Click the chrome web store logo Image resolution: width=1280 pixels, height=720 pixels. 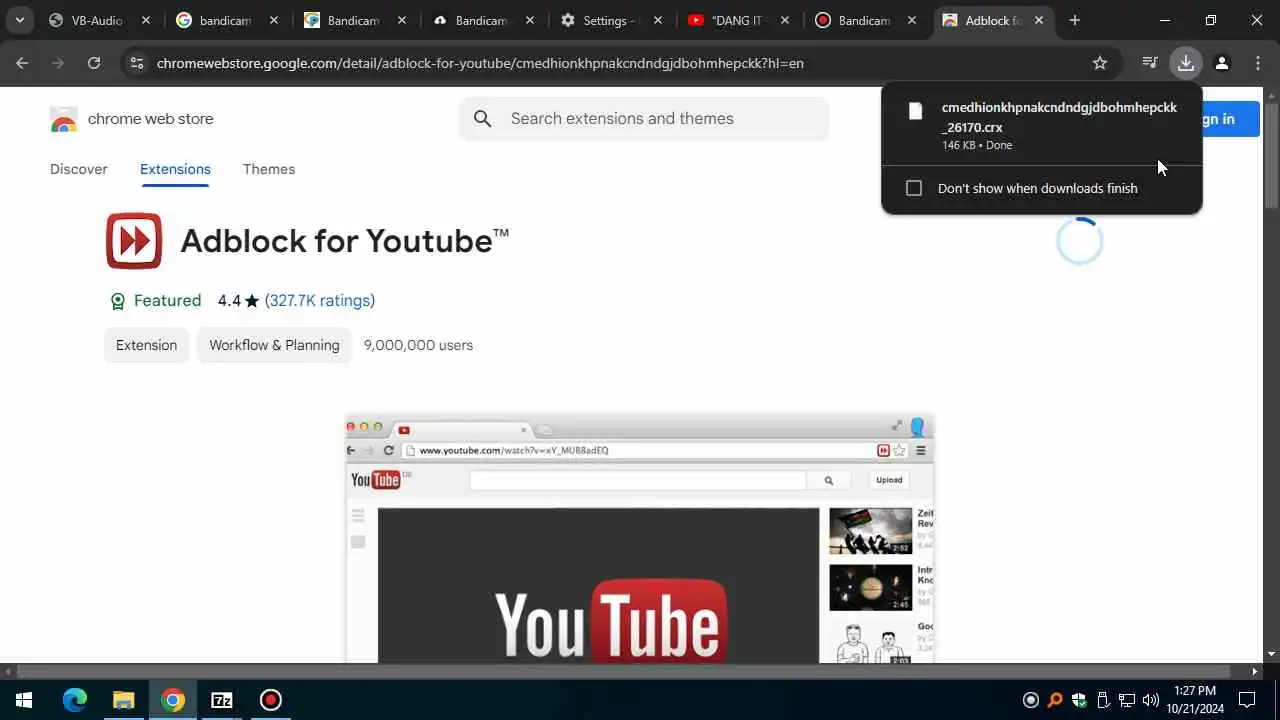click(64, 119)
